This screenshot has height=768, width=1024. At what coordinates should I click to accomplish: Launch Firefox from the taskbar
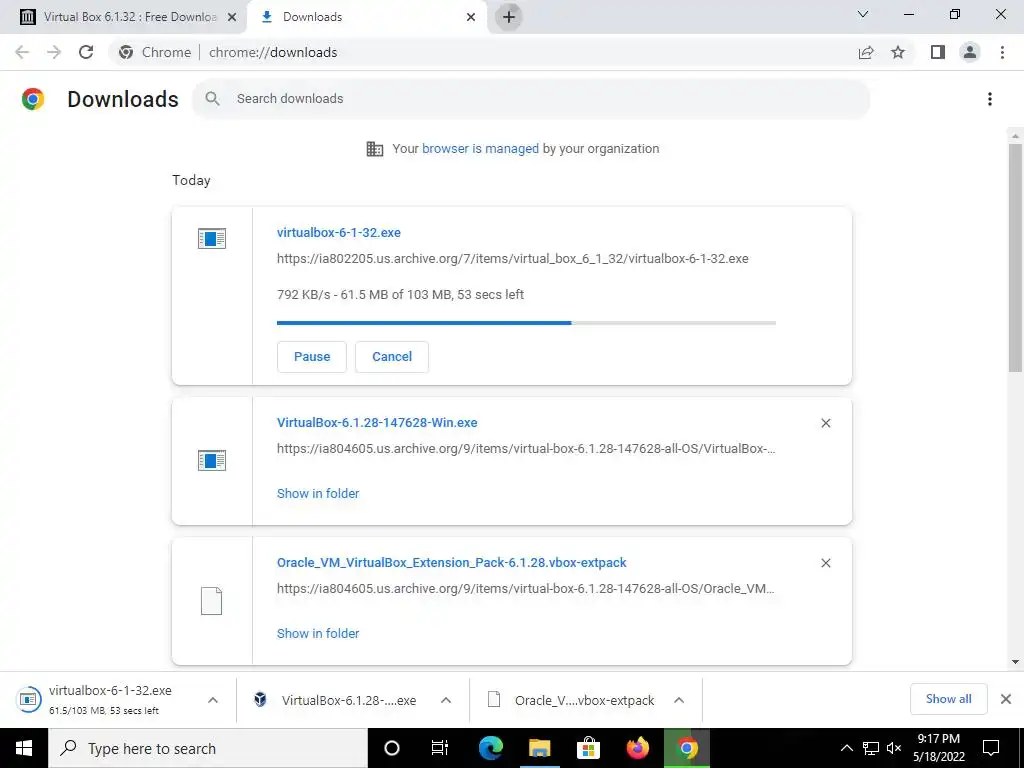(638, 748)
